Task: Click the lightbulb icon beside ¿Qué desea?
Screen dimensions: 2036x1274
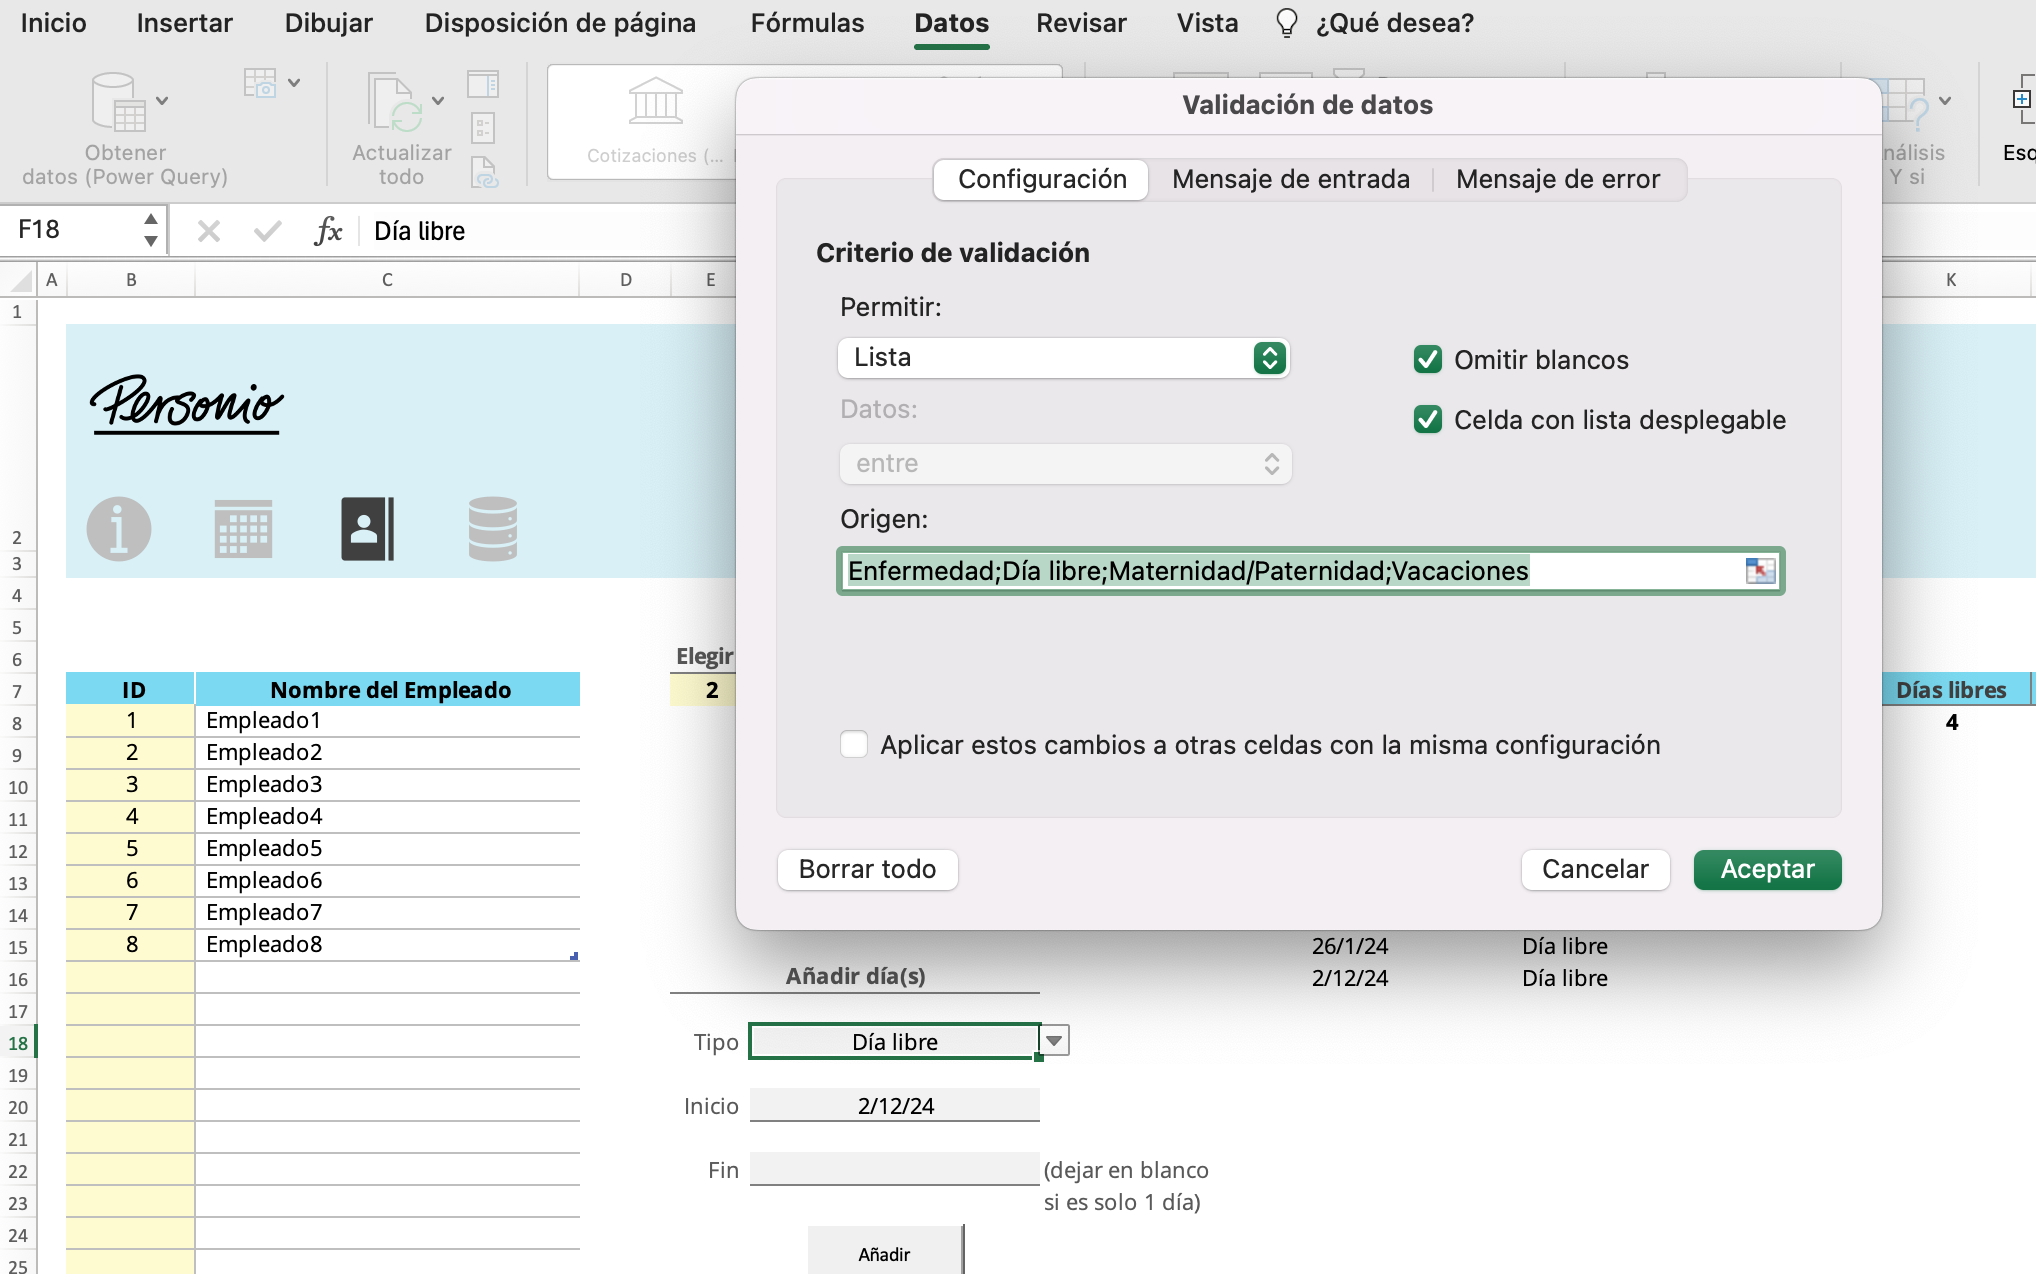Action: [x=1287, y=23]
